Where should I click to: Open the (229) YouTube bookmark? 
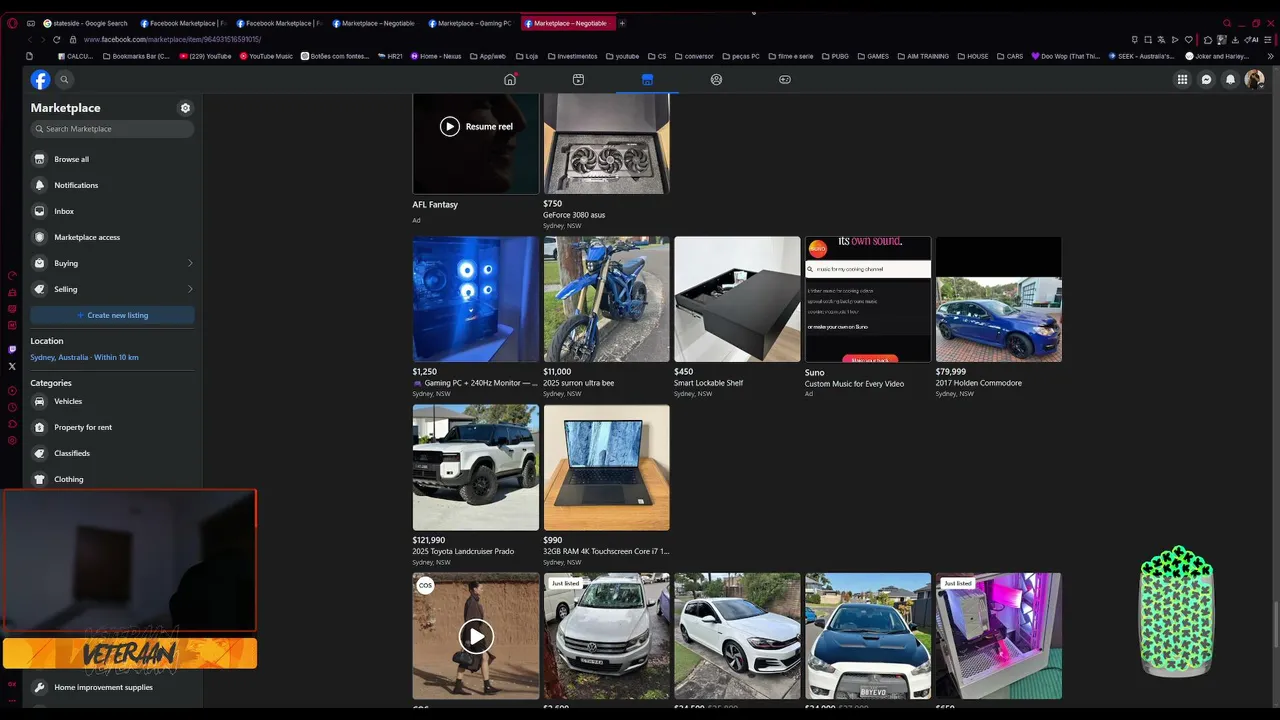pyautogui.click(x=205, y=56)
